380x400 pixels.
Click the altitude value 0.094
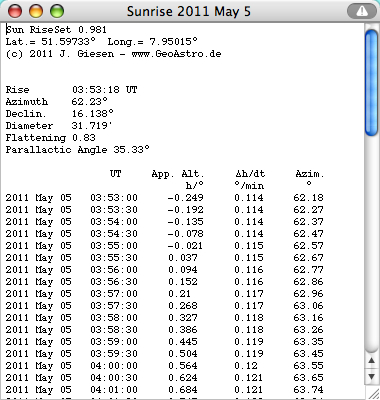click(x=183, y=270)
